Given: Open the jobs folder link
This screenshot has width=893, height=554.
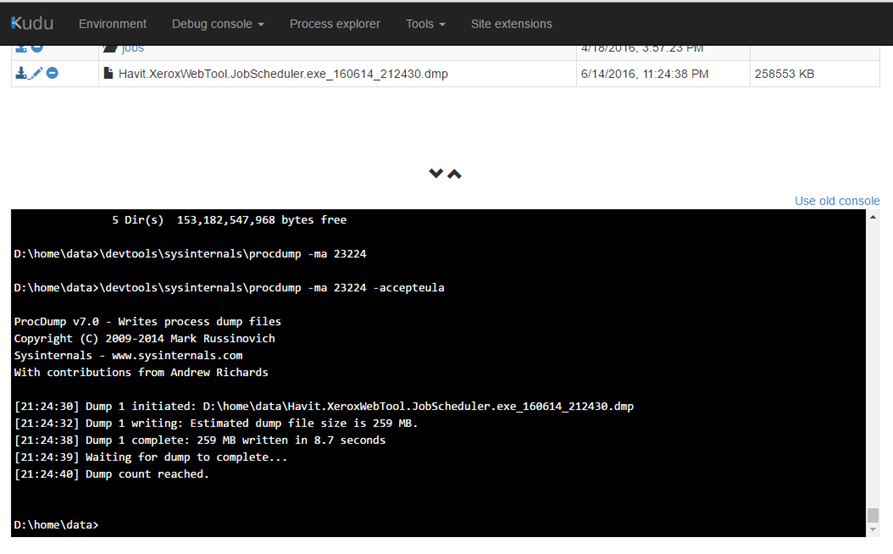Looking at the screenshot, I should tap(132, 47).
